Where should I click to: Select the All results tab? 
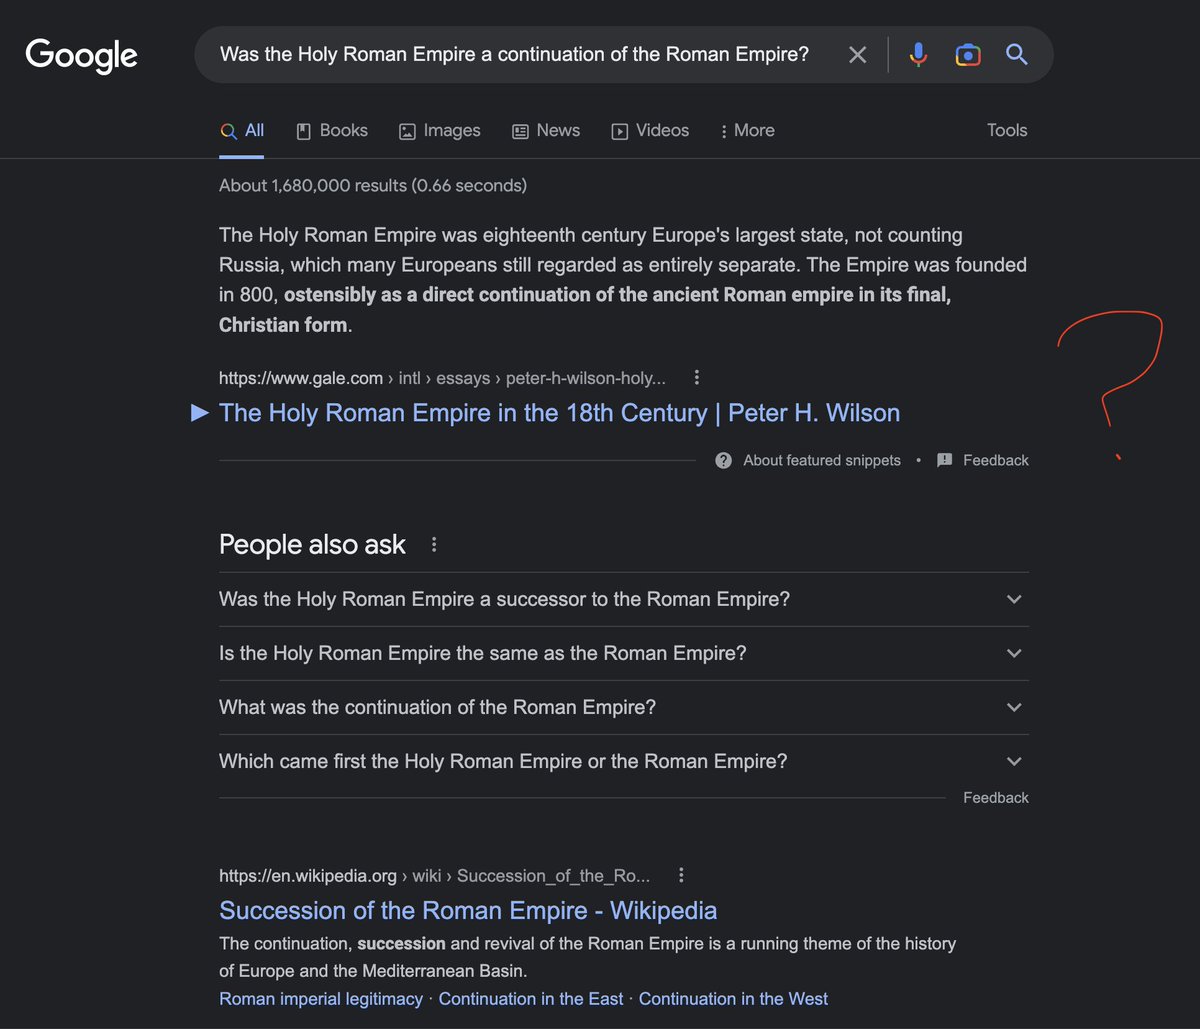point(242,131)
